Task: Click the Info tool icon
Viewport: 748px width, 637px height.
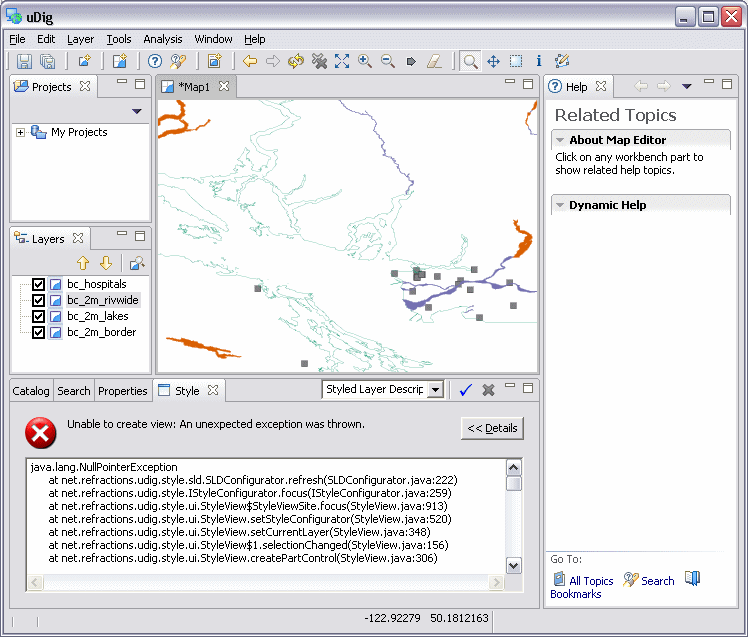Action: click(539, 61)
